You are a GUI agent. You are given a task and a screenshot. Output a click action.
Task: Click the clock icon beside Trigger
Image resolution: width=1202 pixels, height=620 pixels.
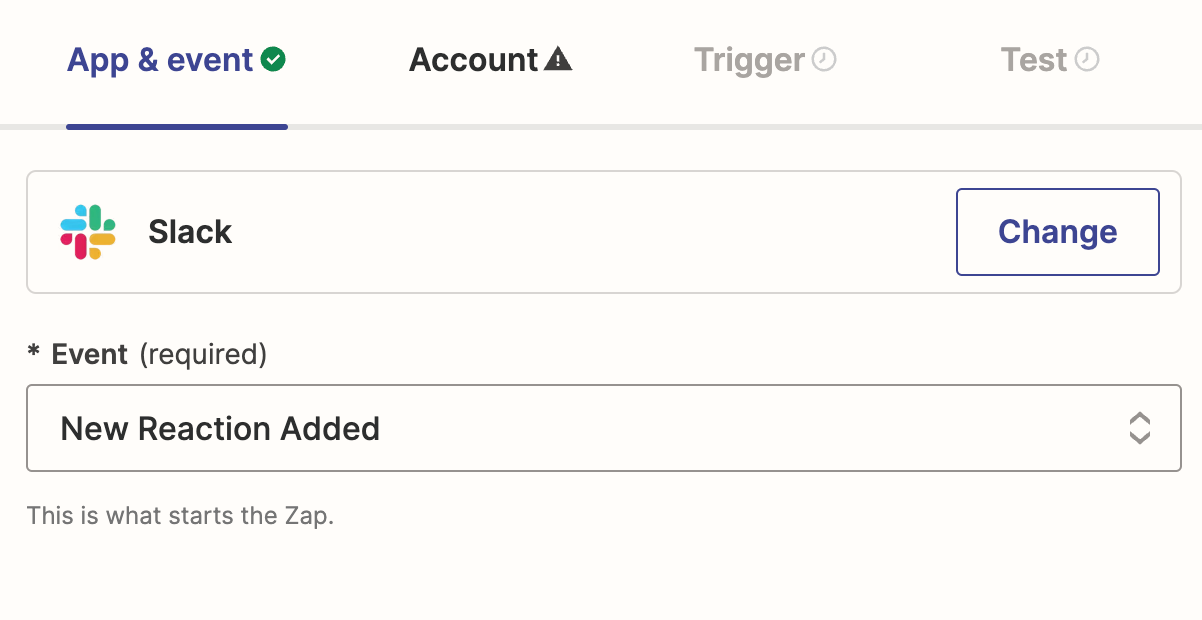[x=824, y=60]
